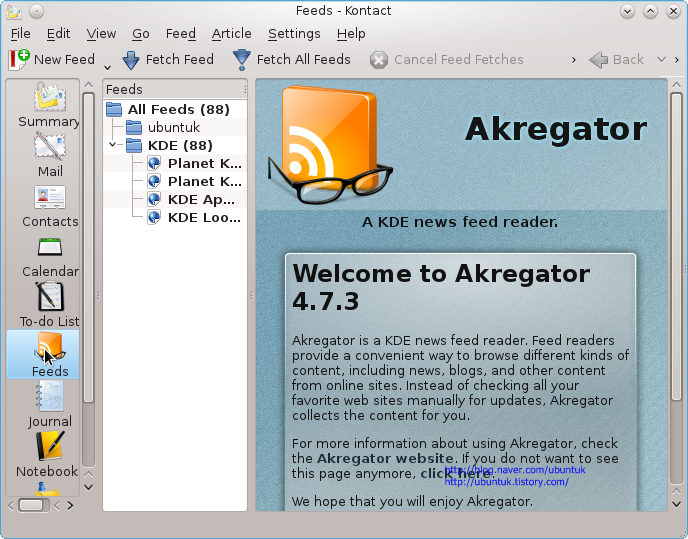Viewport: 688px width, 539px height.
Task: Show hidden toolbar items at far right
Action: click(x=677, y=60)
